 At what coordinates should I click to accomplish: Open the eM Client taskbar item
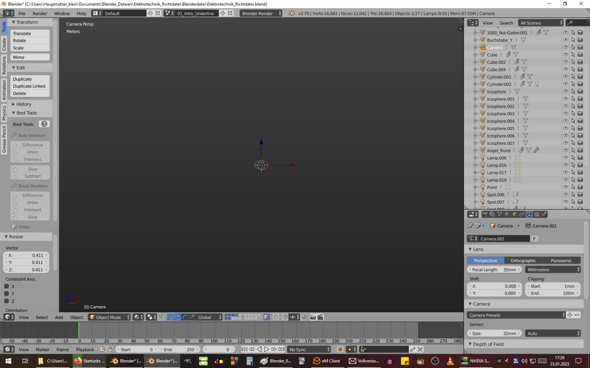(327, 361)
